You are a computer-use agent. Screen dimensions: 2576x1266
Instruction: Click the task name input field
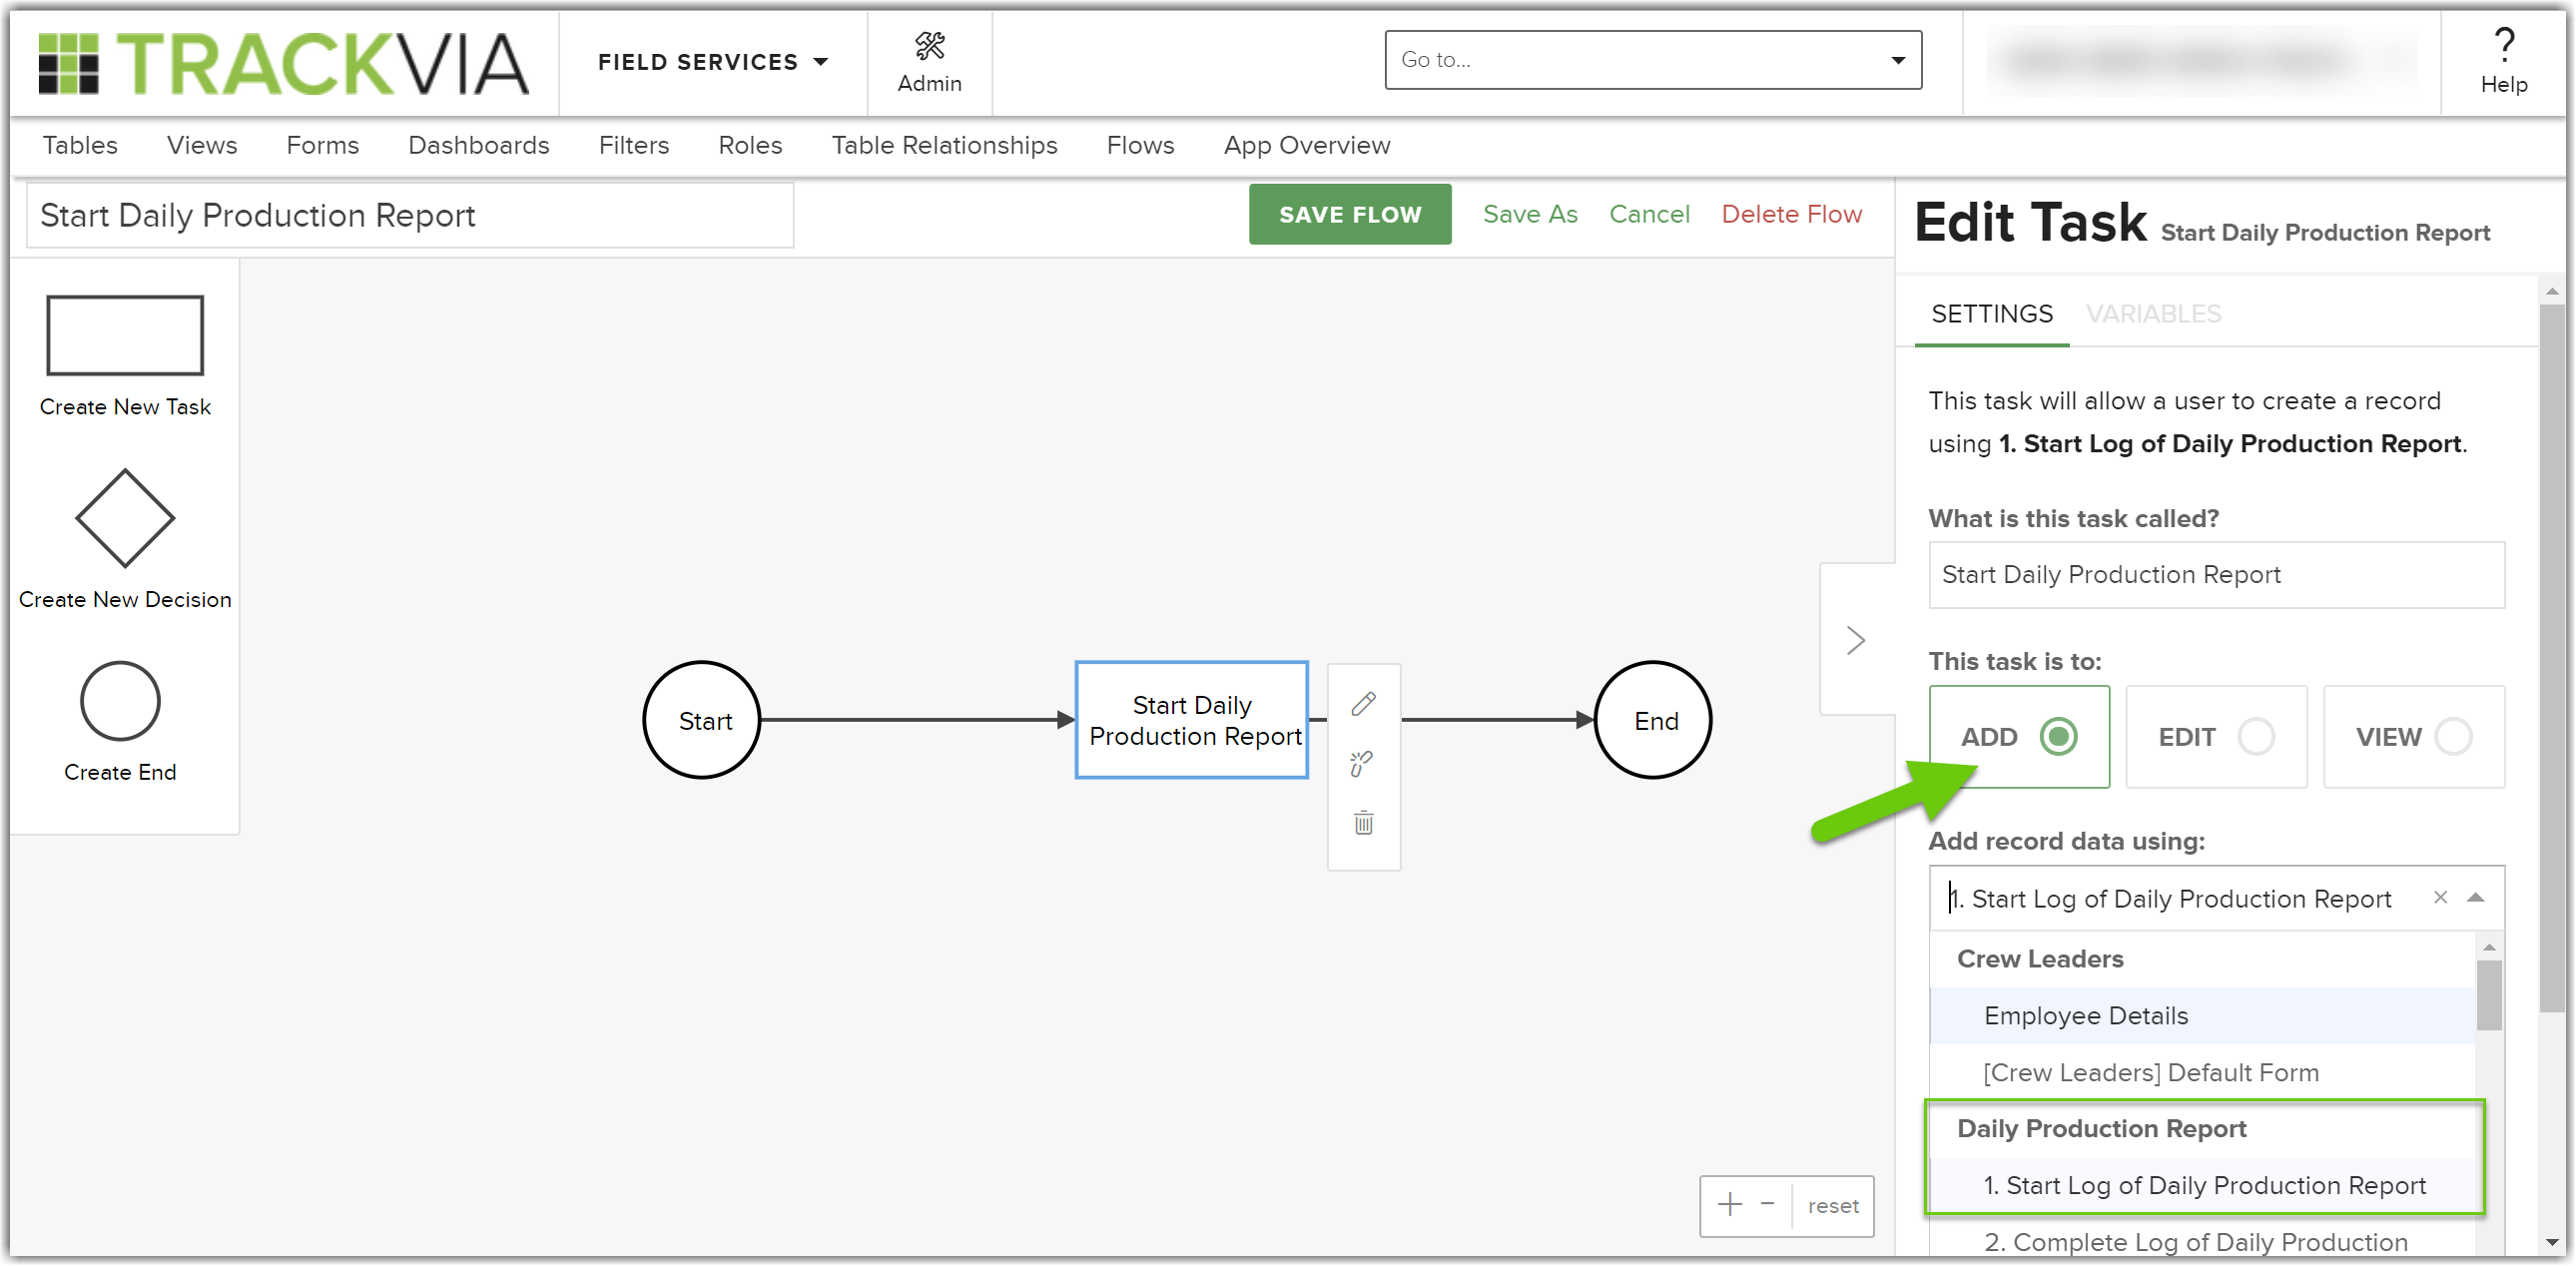[2216, 575]
